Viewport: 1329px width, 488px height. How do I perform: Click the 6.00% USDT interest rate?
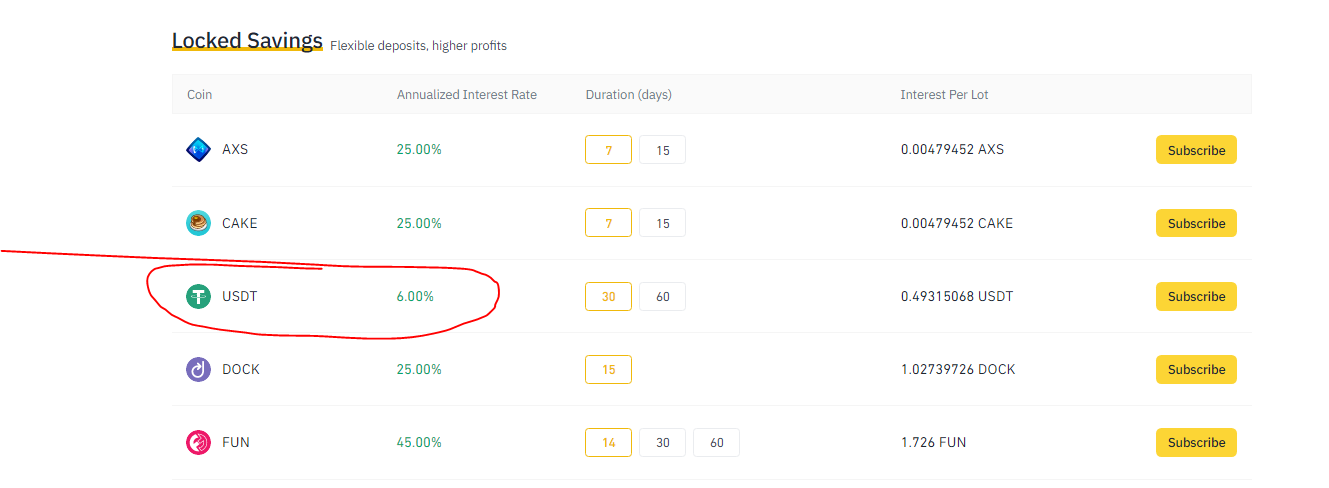point(416,296)
